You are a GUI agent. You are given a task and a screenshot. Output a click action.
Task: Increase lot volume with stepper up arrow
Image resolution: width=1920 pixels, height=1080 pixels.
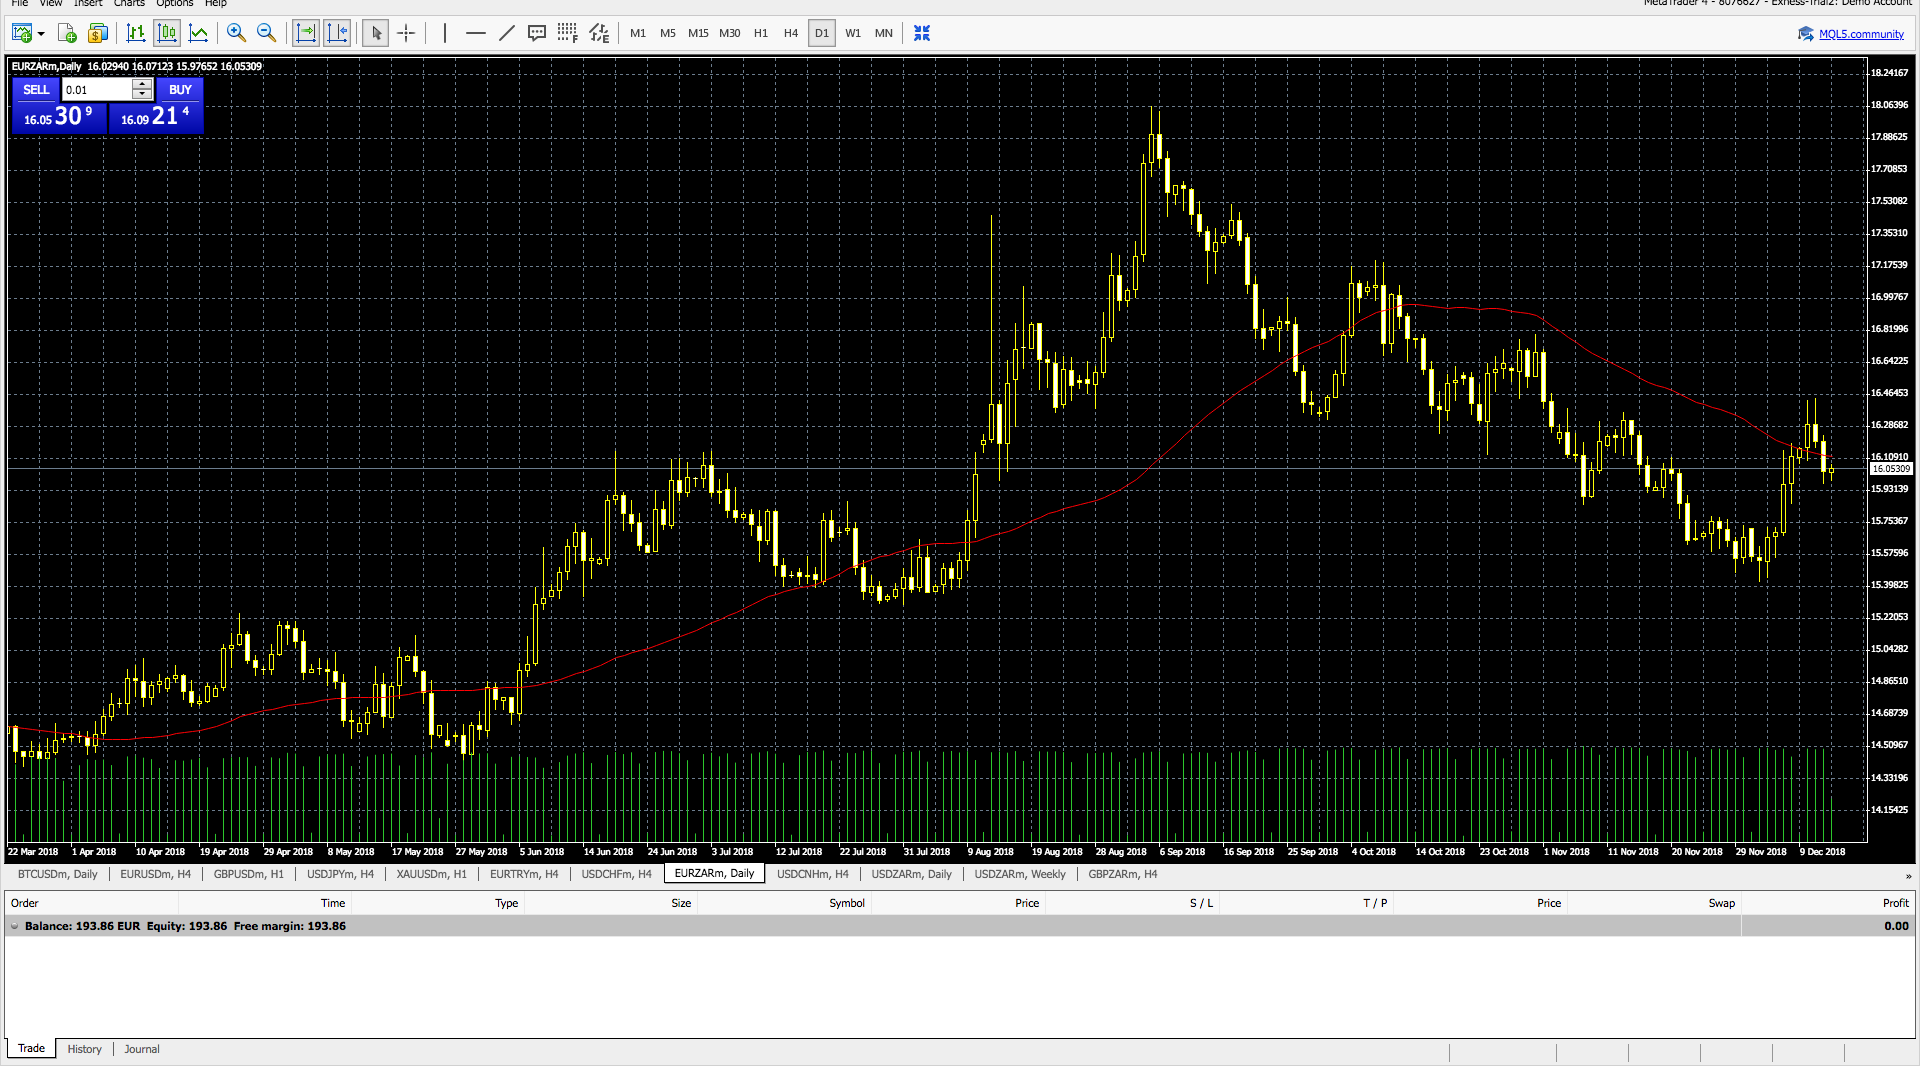tap(142, 85)
